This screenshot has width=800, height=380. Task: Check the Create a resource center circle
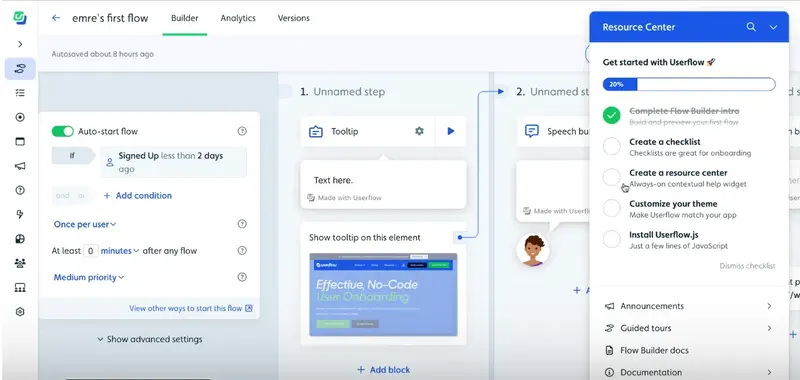click(611, 178)
